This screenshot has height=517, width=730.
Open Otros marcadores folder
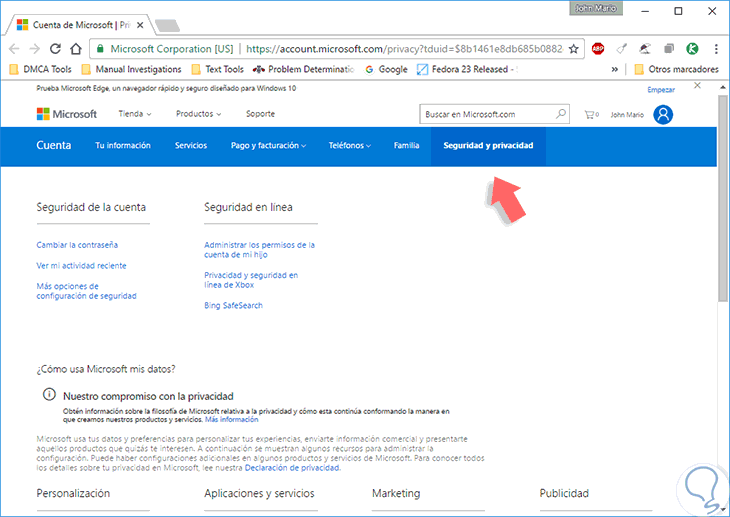click(x=676, y=69)
